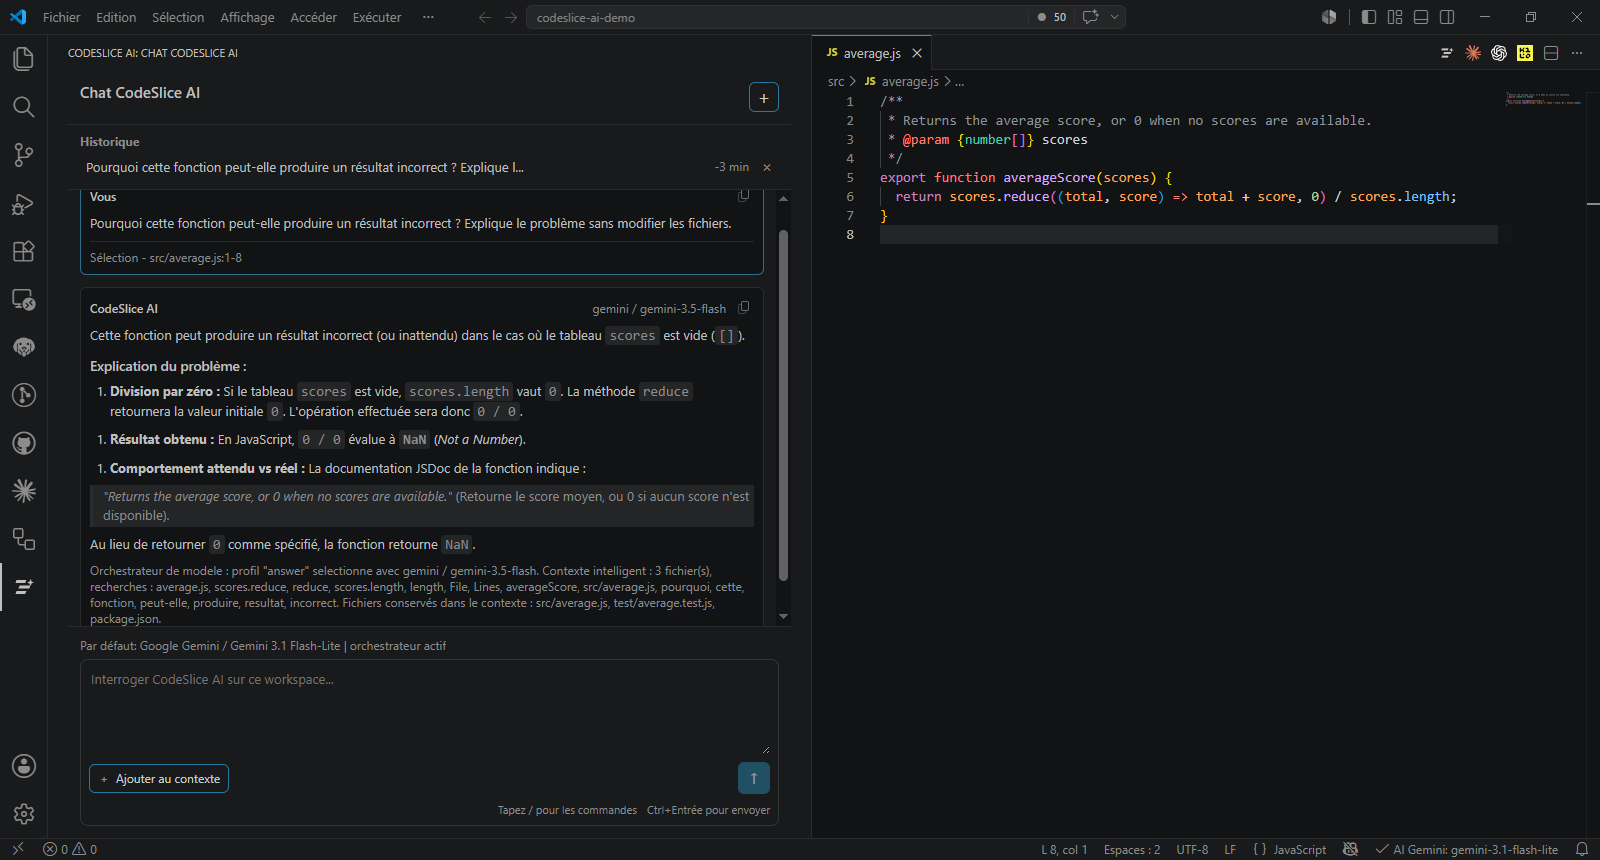Customize layout from the title bar
The width and height of the screenshot is (1600, 860).
(1395, 17)
